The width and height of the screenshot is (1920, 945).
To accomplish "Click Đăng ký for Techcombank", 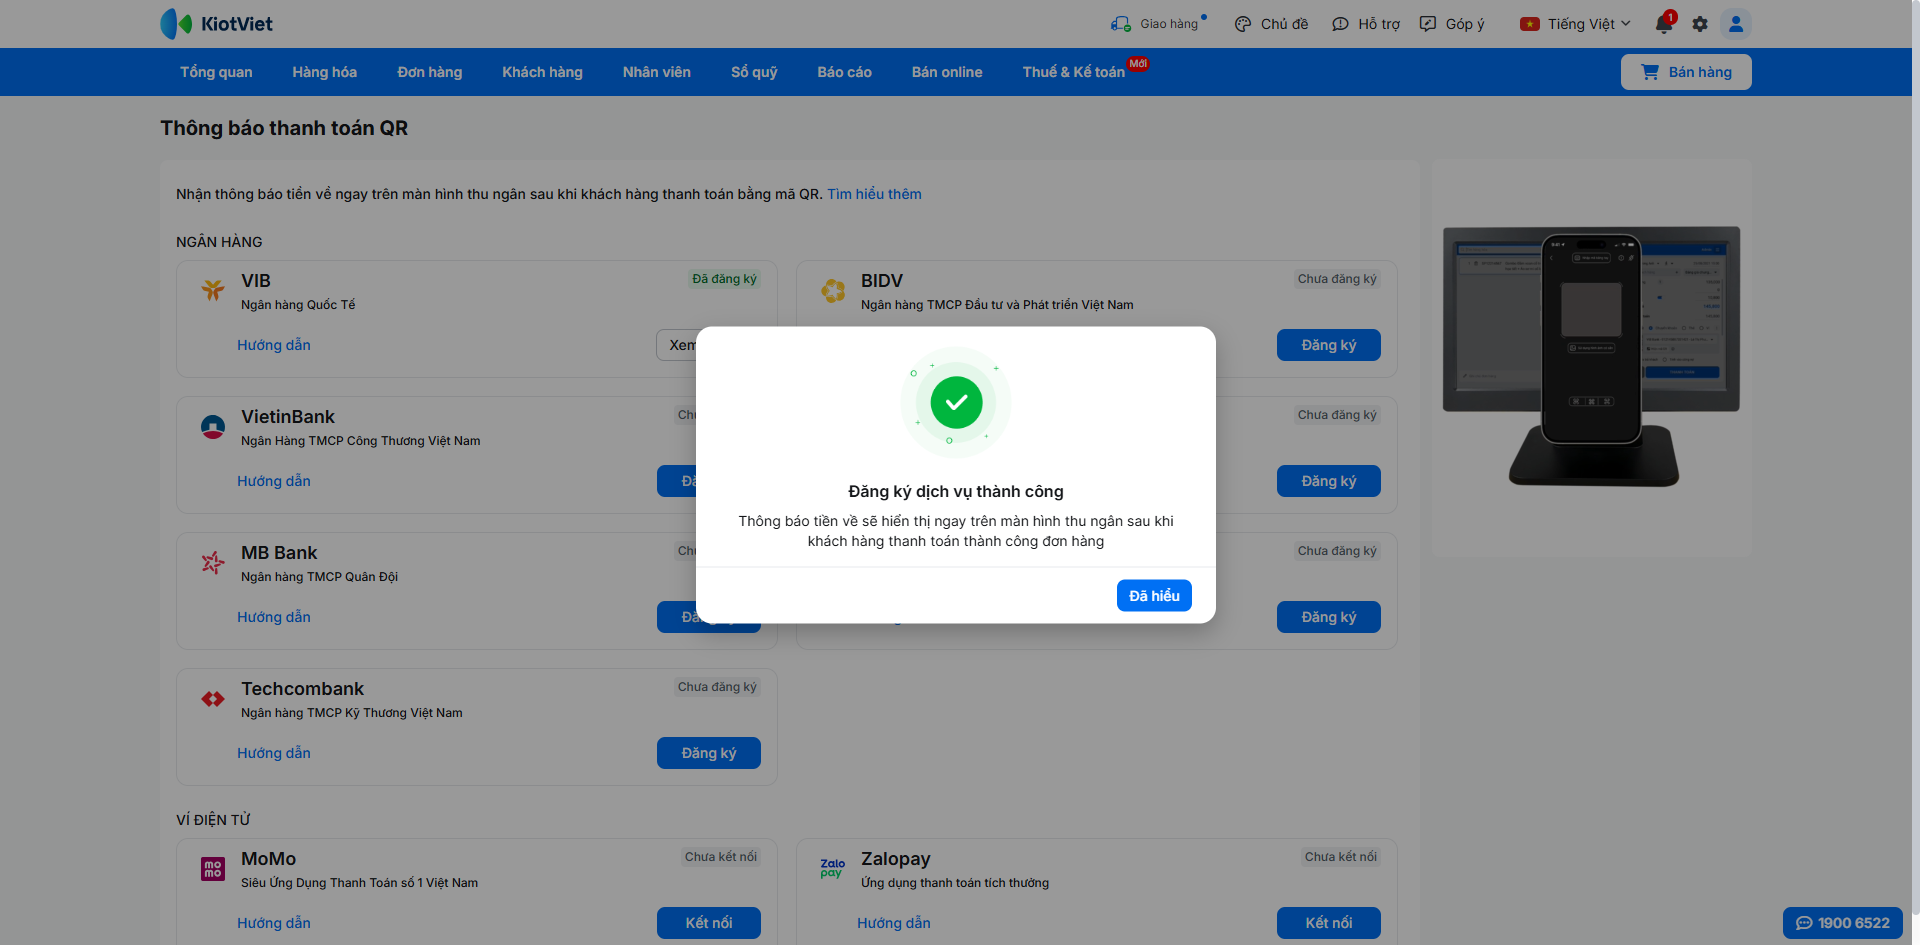I will click(x=709, y=753).
